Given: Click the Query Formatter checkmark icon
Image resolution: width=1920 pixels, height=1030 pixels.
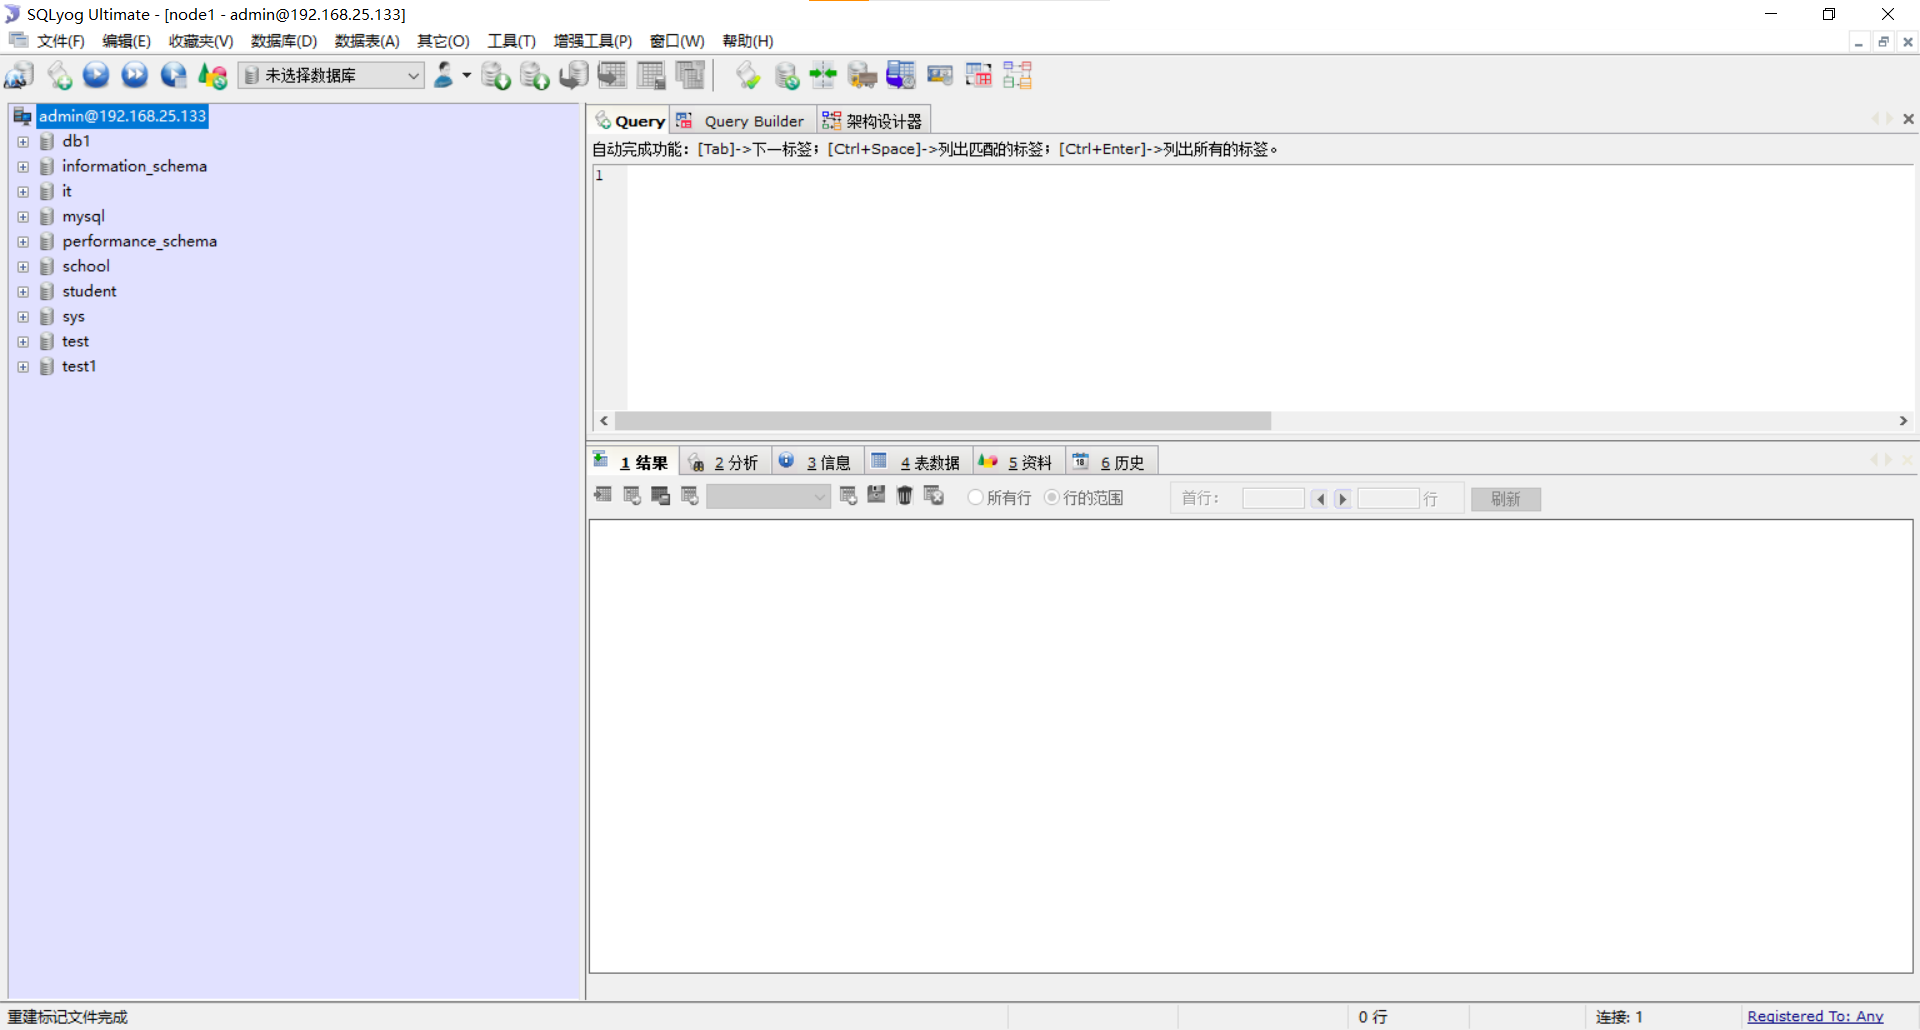Looking at the screenshot, I should pyautogui.click(x=748, y=75).
